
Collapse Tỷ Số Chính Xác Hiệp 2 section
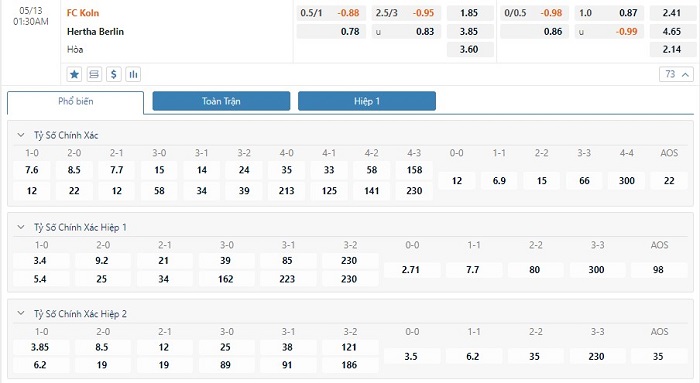(x=21, y=313)
